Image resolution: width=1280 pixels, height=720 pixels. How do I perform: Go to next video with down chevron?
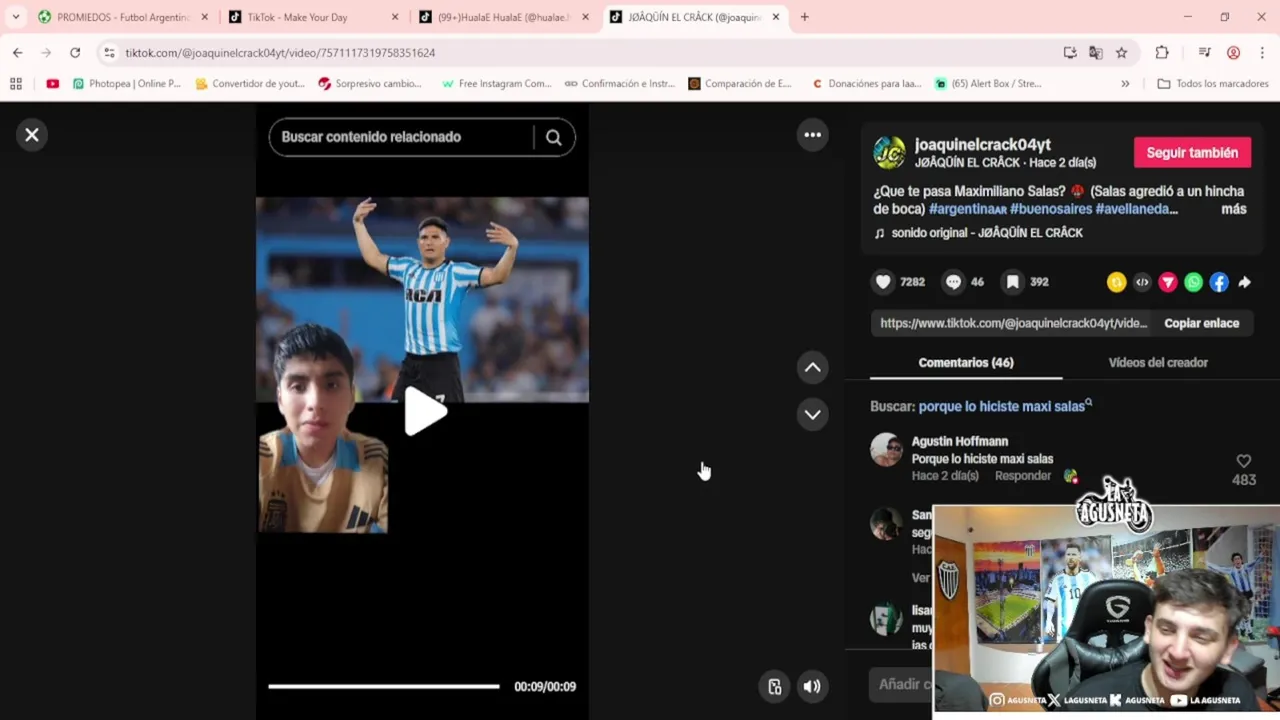pyautogui.click(x=813, y=414)
